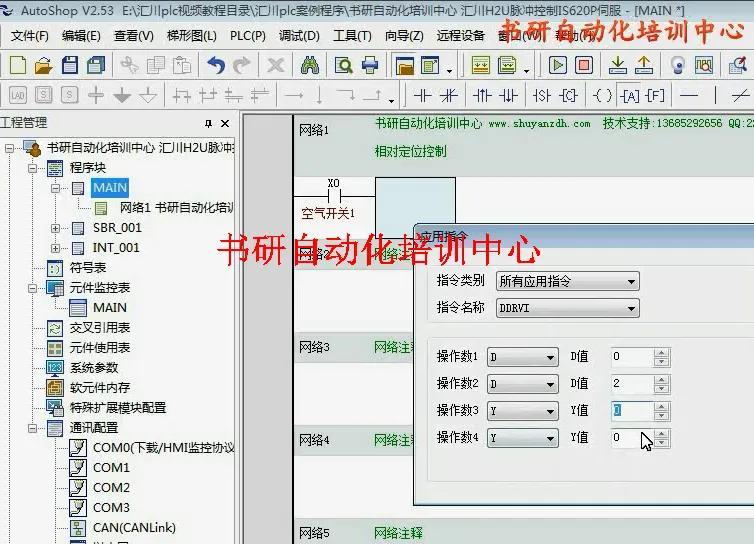Increment 操作数1 value spinner
754x544 pixels.
pos(662,353)
